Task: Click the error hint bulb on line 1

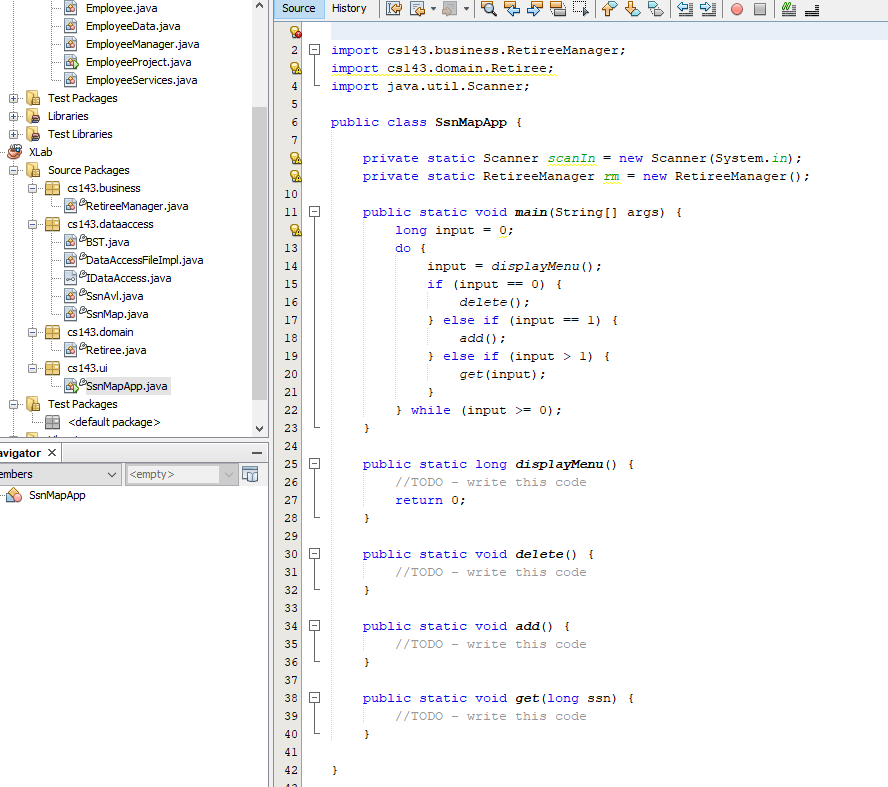Action: coord(295,32)
